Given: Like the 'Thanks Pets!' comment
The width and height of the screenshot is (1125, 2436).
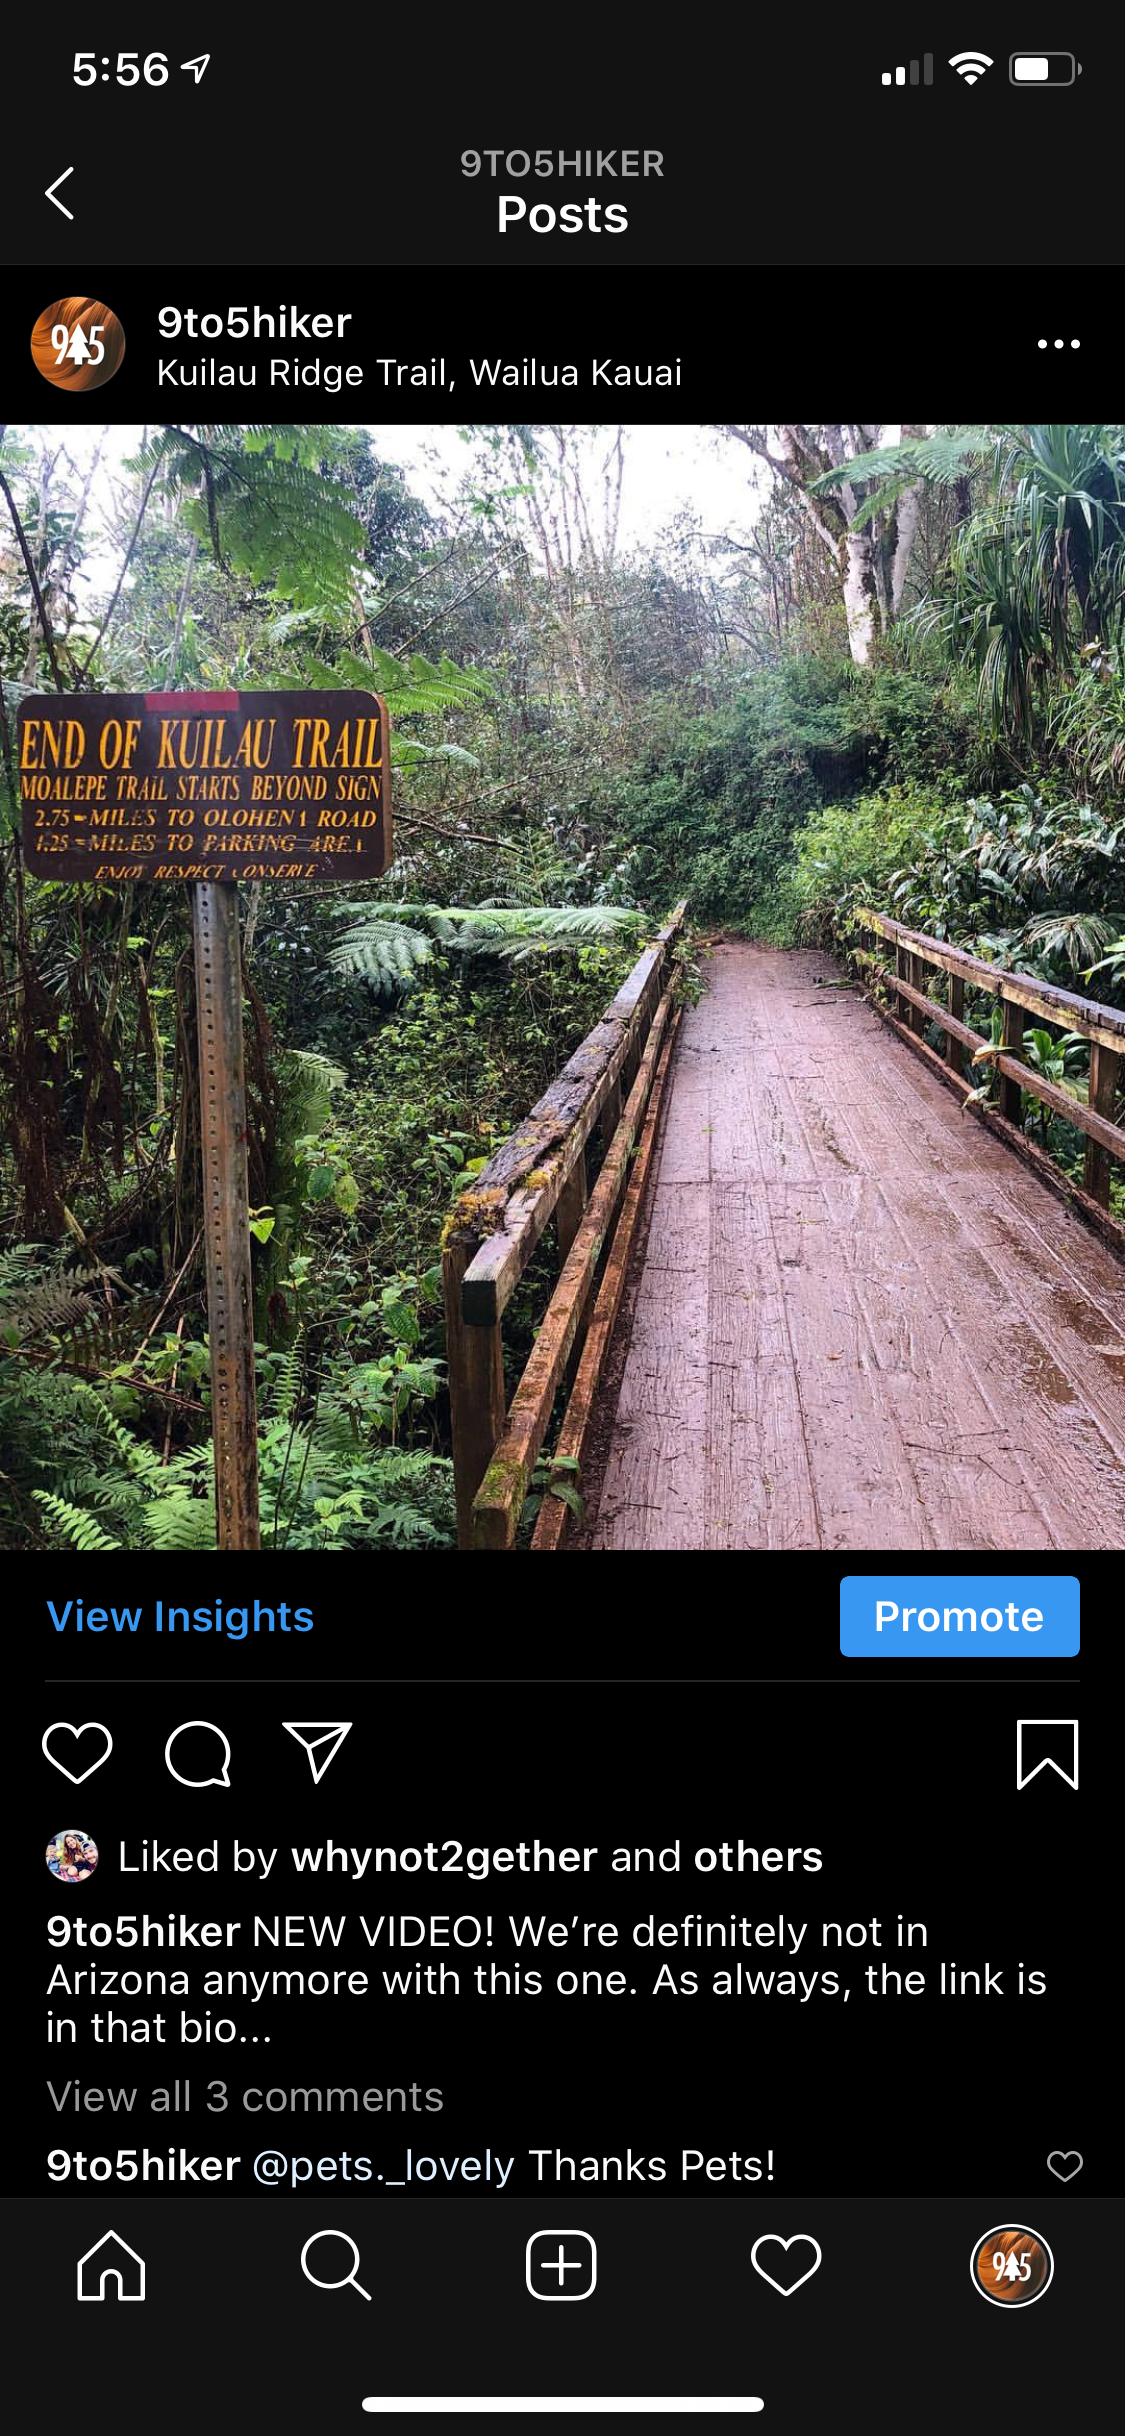Looking at the screenshot, I should coord(1064,2166).
